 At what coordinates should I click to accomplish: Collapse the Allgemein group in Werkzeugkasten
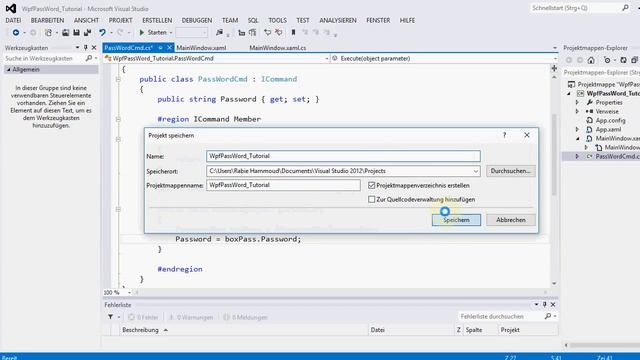click(x=8, y=70)
